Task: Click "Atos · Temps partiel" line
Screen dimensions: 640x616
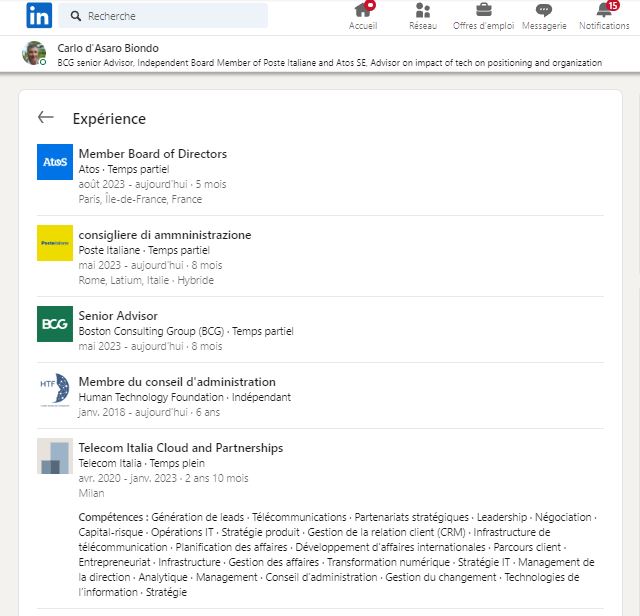Action: pyautogui.click(x=124, y=169)
